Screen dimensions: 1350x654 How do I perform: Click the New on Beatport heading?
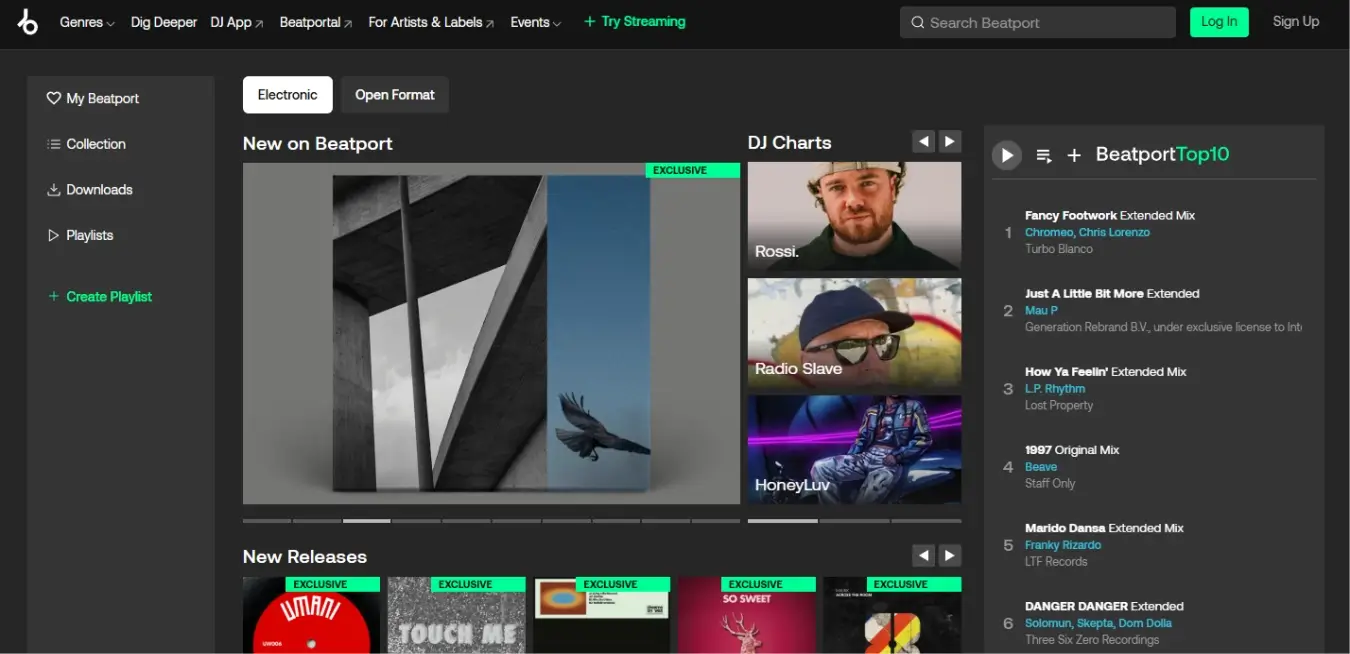tap(318, 143)
